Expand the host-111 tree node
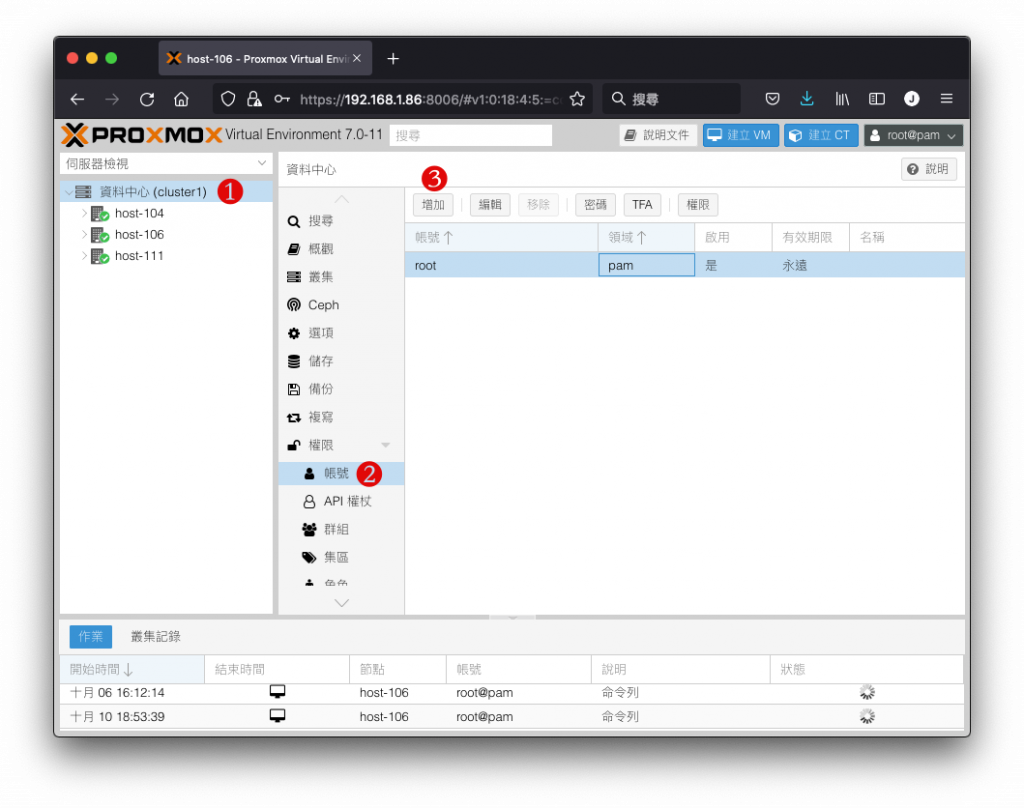The image size is (1024, 808). tap(84, 255)
